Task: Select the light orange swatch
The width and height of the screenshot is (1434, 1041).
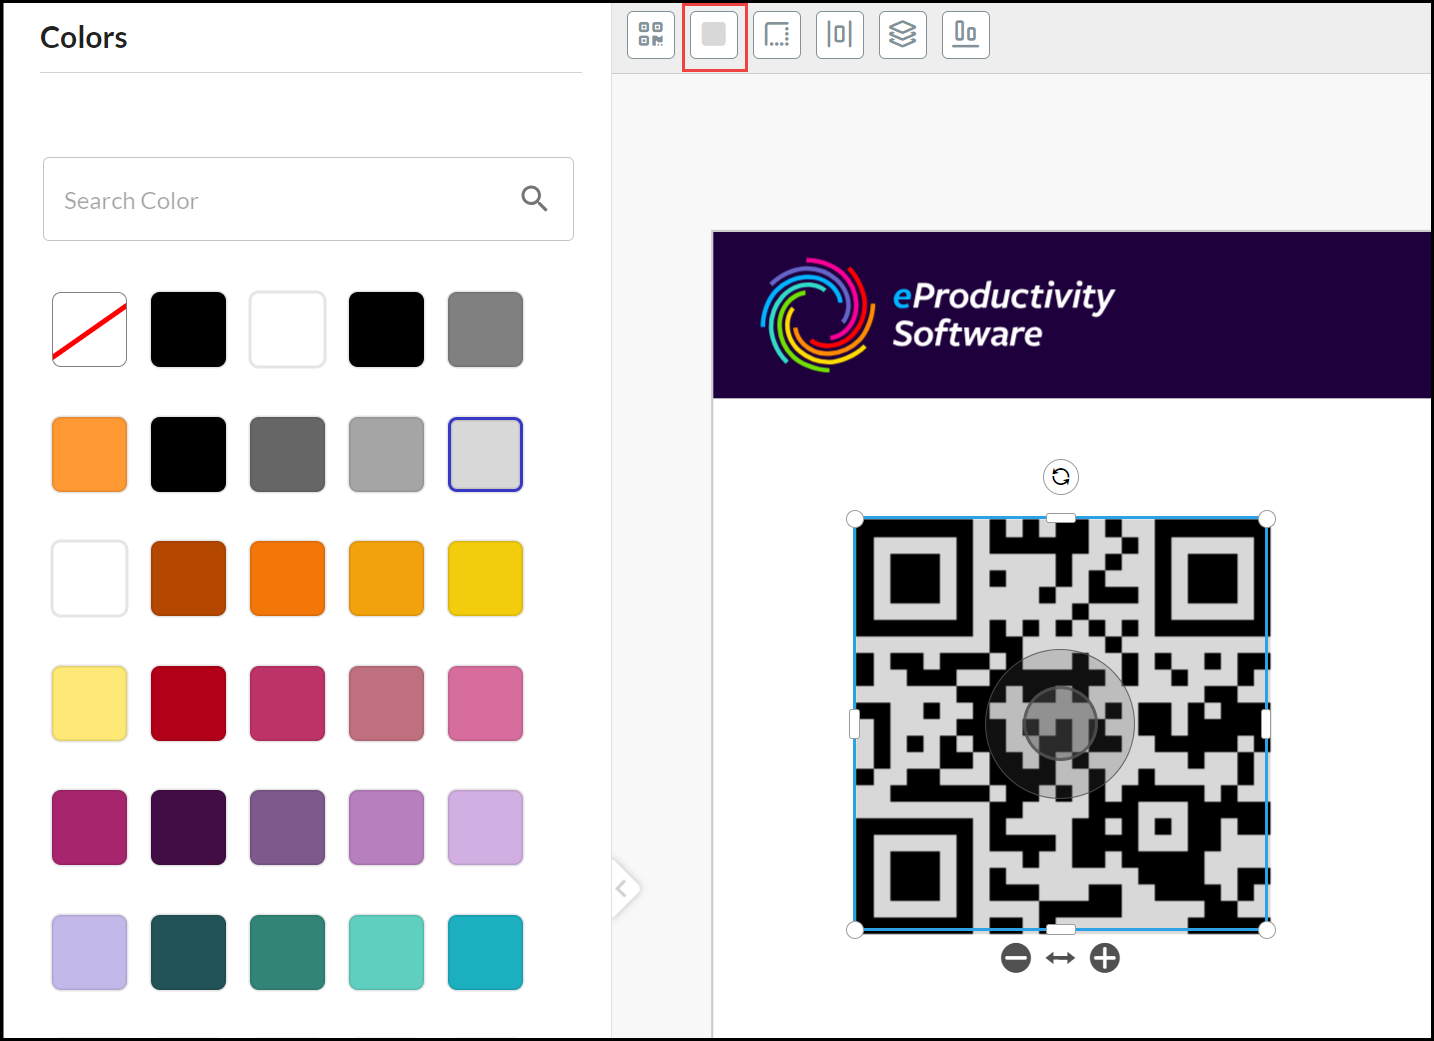Action: point(90,454)
